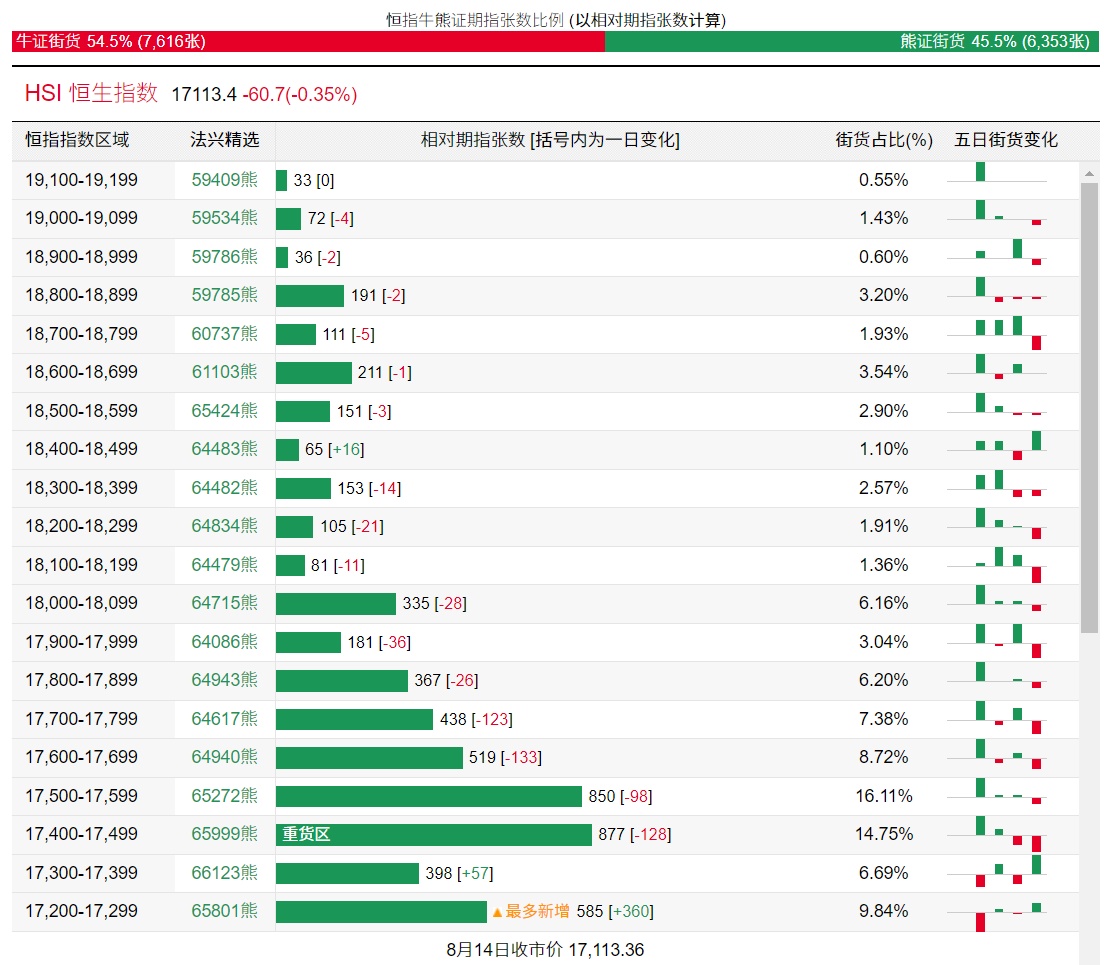
Task: Click the 66123熊 warrant code
Action: [224, 873]
